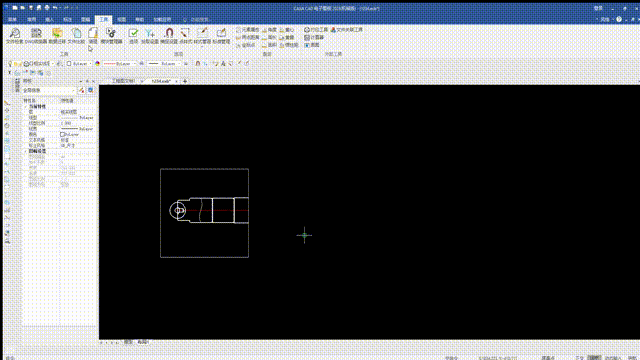Open the help question-mark icon at top right

pyautogui.click(x=619, y=20)
